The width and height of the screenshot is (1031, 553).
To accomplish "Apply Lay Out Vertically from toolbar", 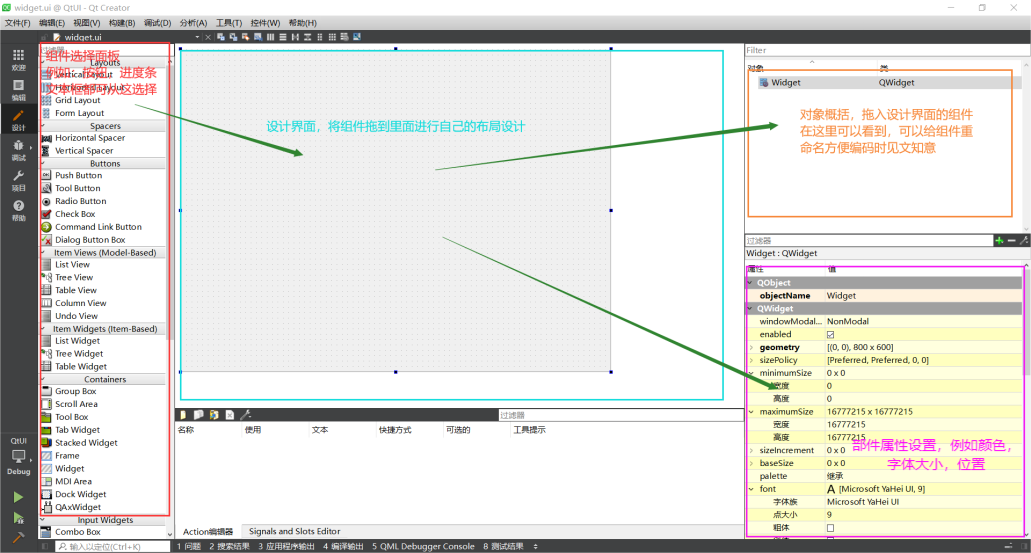I will point(283,37).
